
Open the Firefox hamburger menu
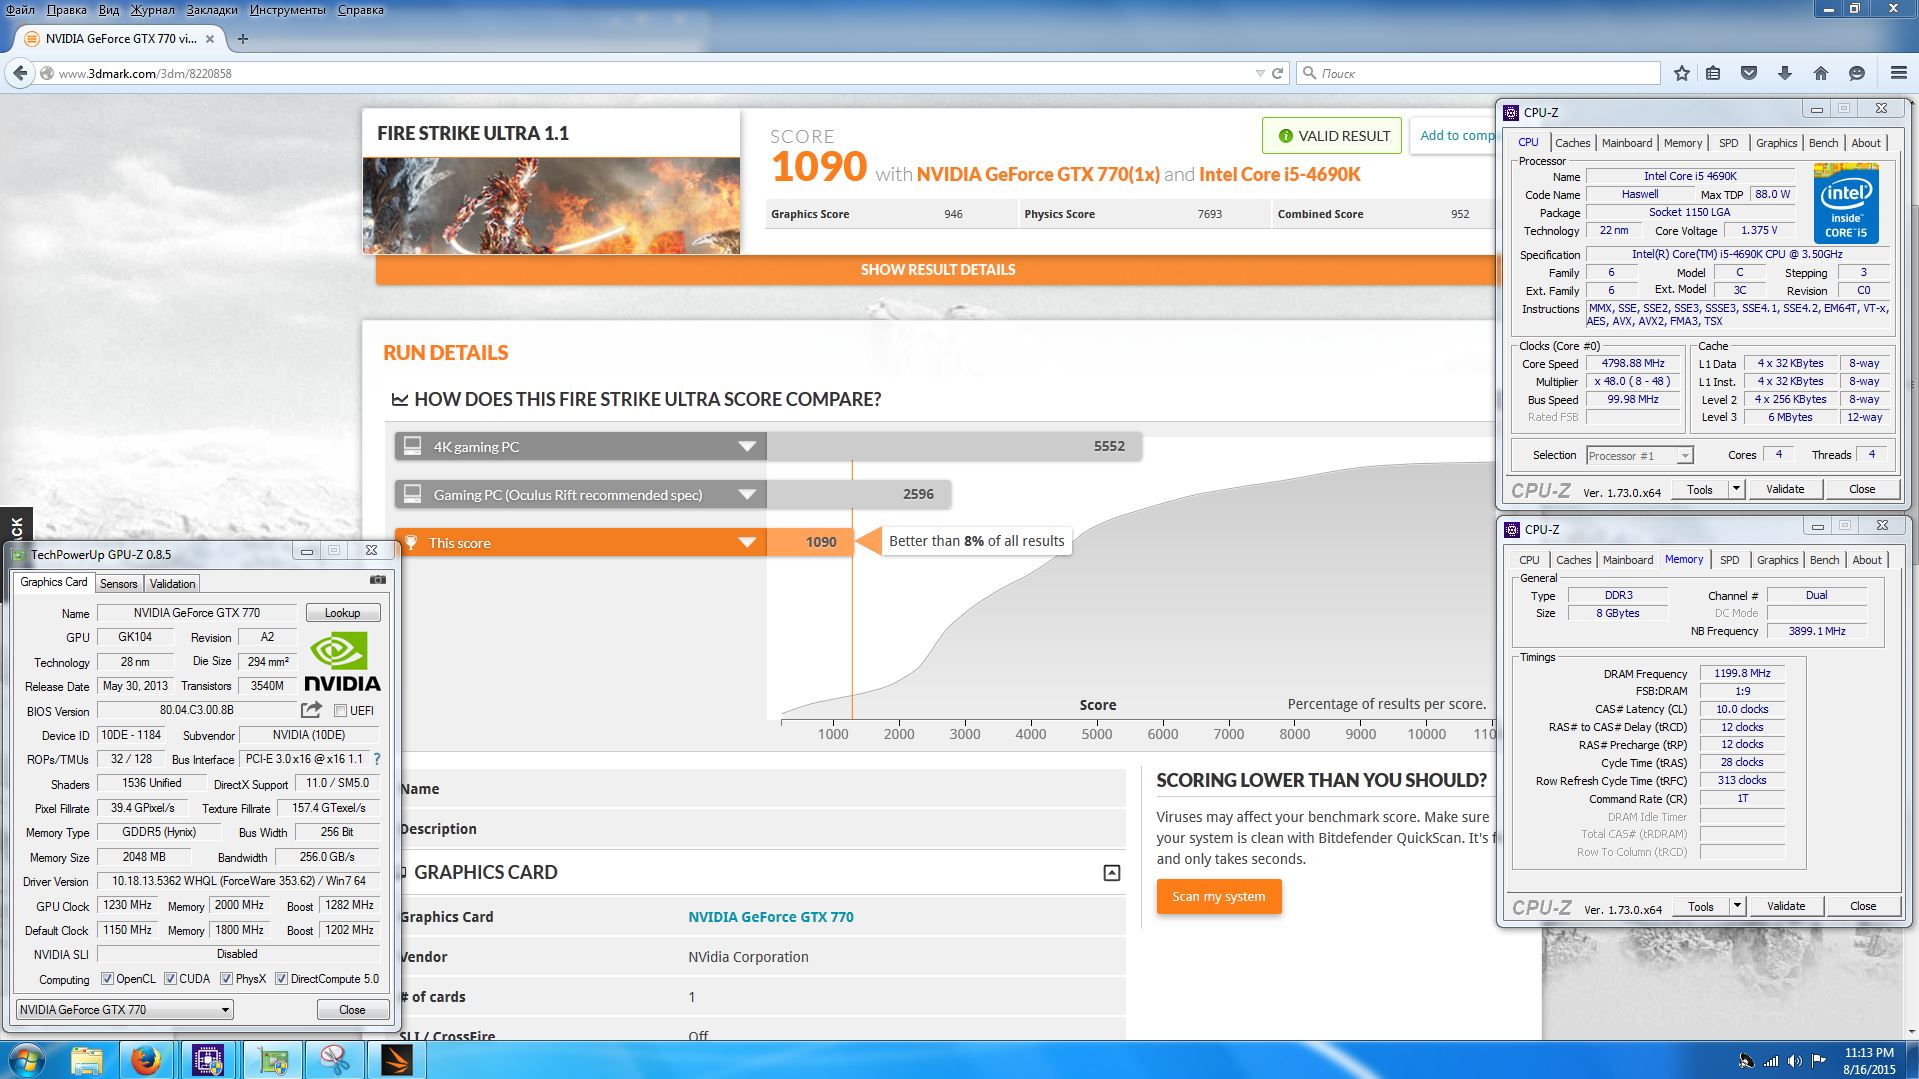point(1898,73)
